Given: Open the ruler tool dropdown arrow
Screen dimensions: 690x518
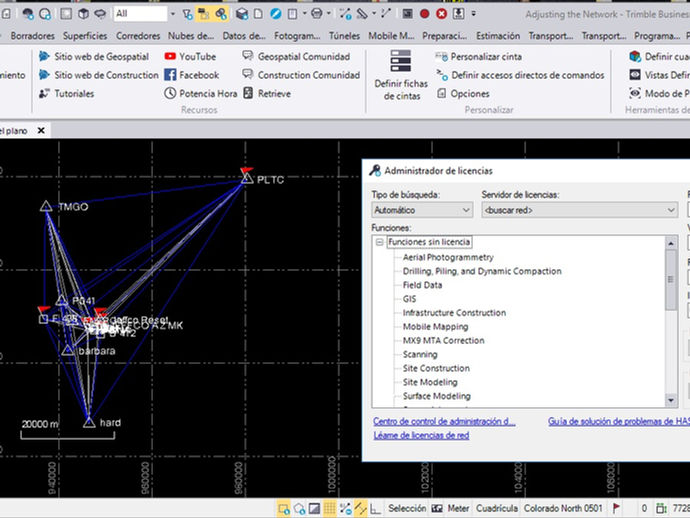Looking at the screenshot, I should pos(374,14).
